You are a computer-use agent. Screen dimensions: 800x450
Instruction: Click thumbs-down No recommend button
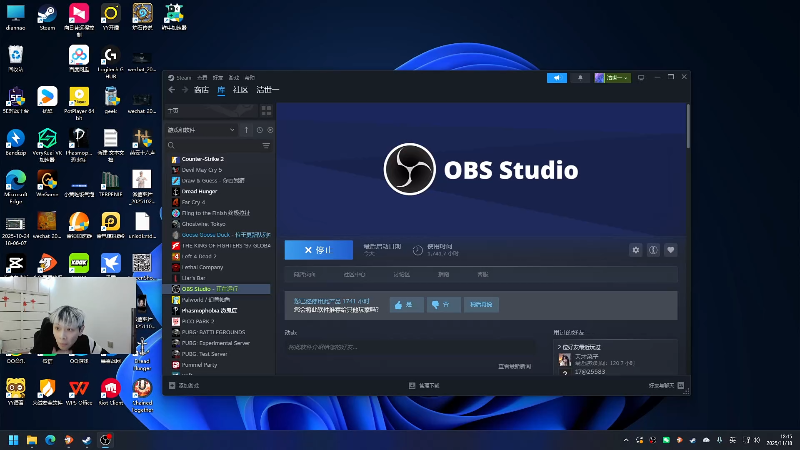(x=444, y=305)
